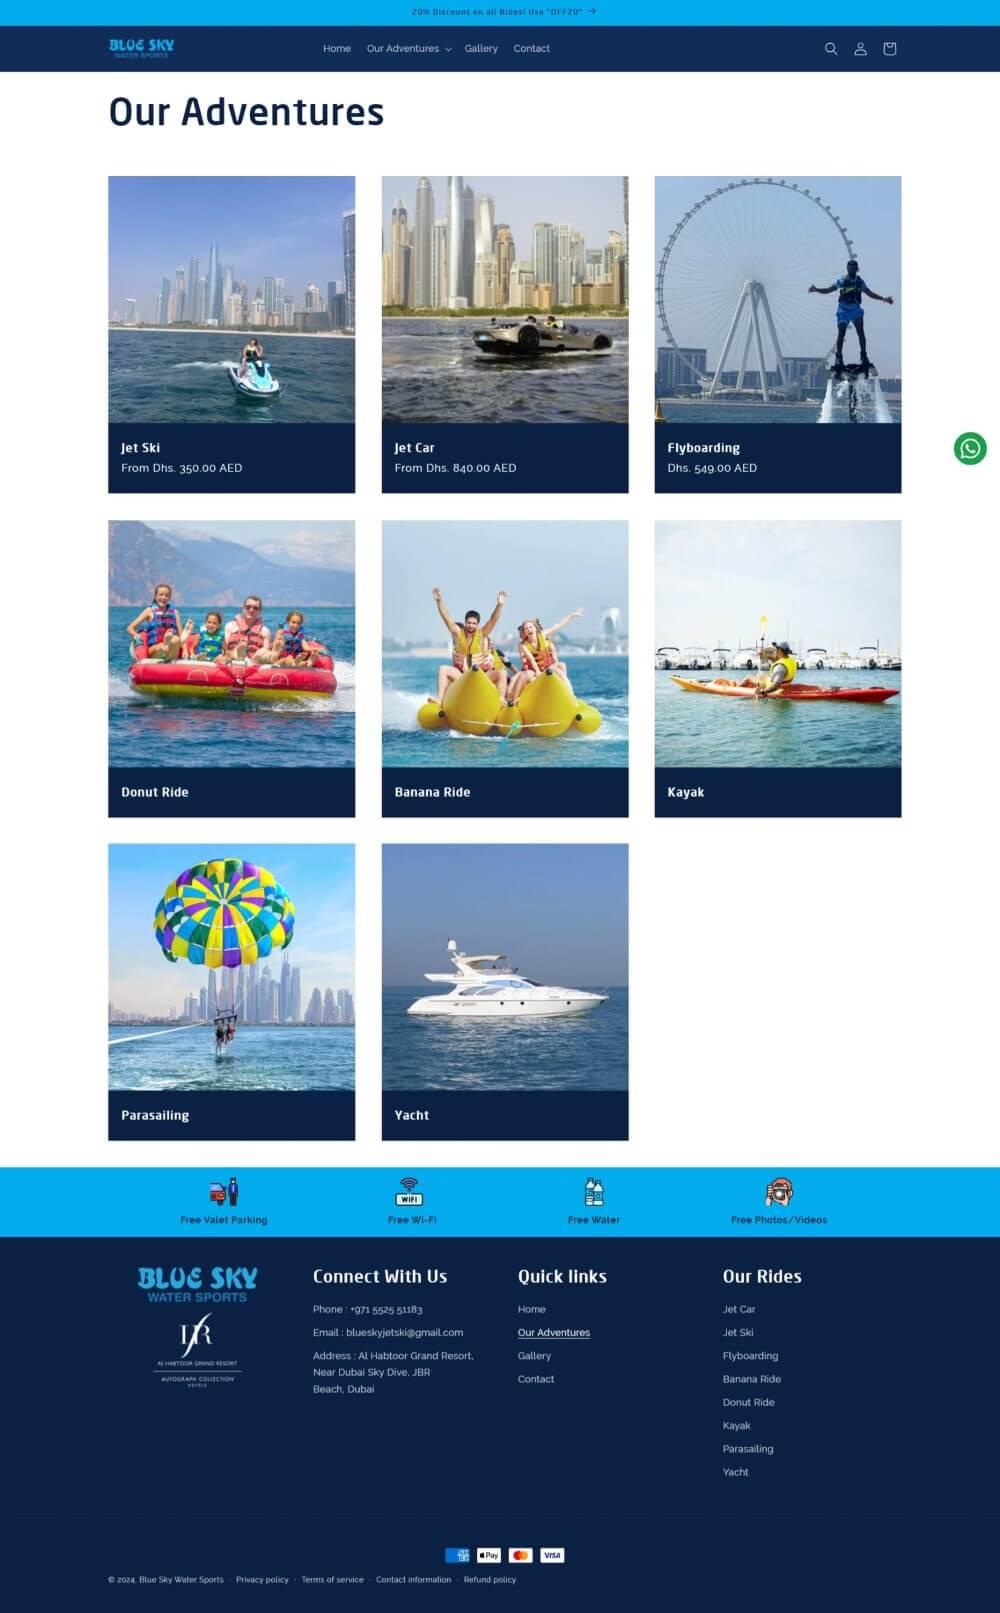This screenshot has height=1613, width=1000.
Task: Click the account login icon
Action: pyautogui.click(x=860, y=49)
